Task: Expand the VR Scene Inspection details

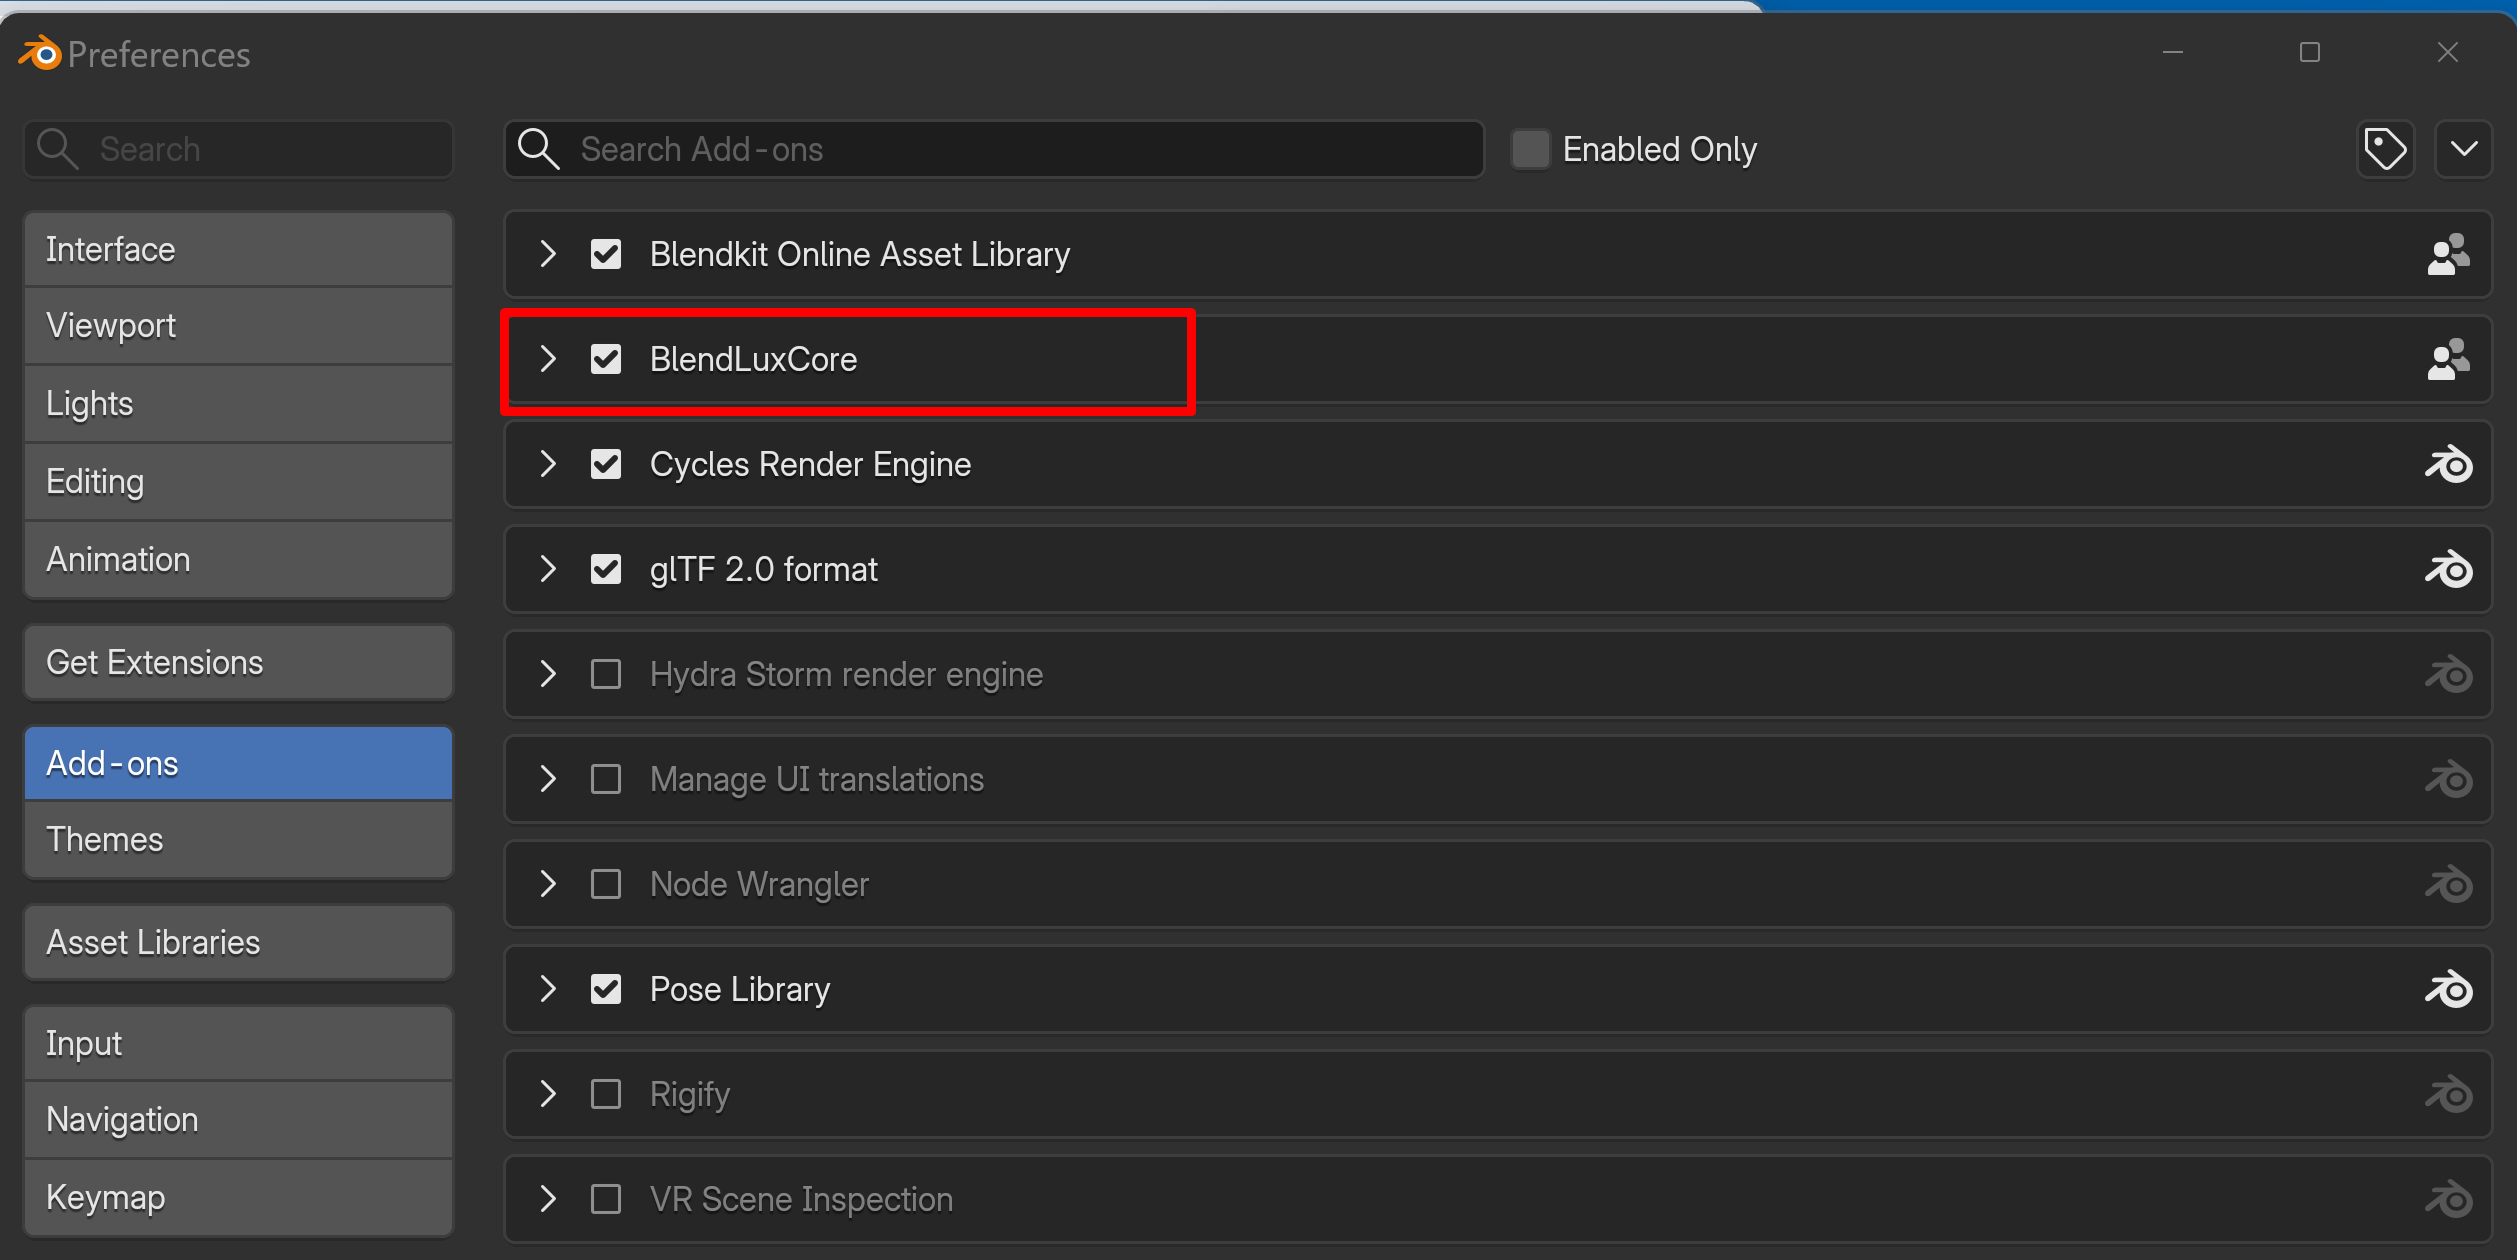Action: 548,1199
